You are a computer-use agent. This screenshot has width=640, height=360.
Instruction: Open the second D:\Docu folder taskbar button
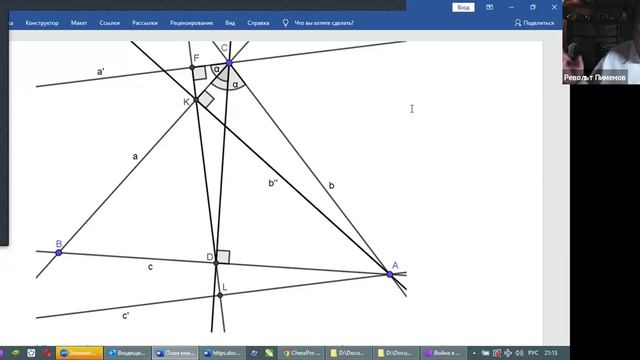pyautogui.click(x=396, y=353)
